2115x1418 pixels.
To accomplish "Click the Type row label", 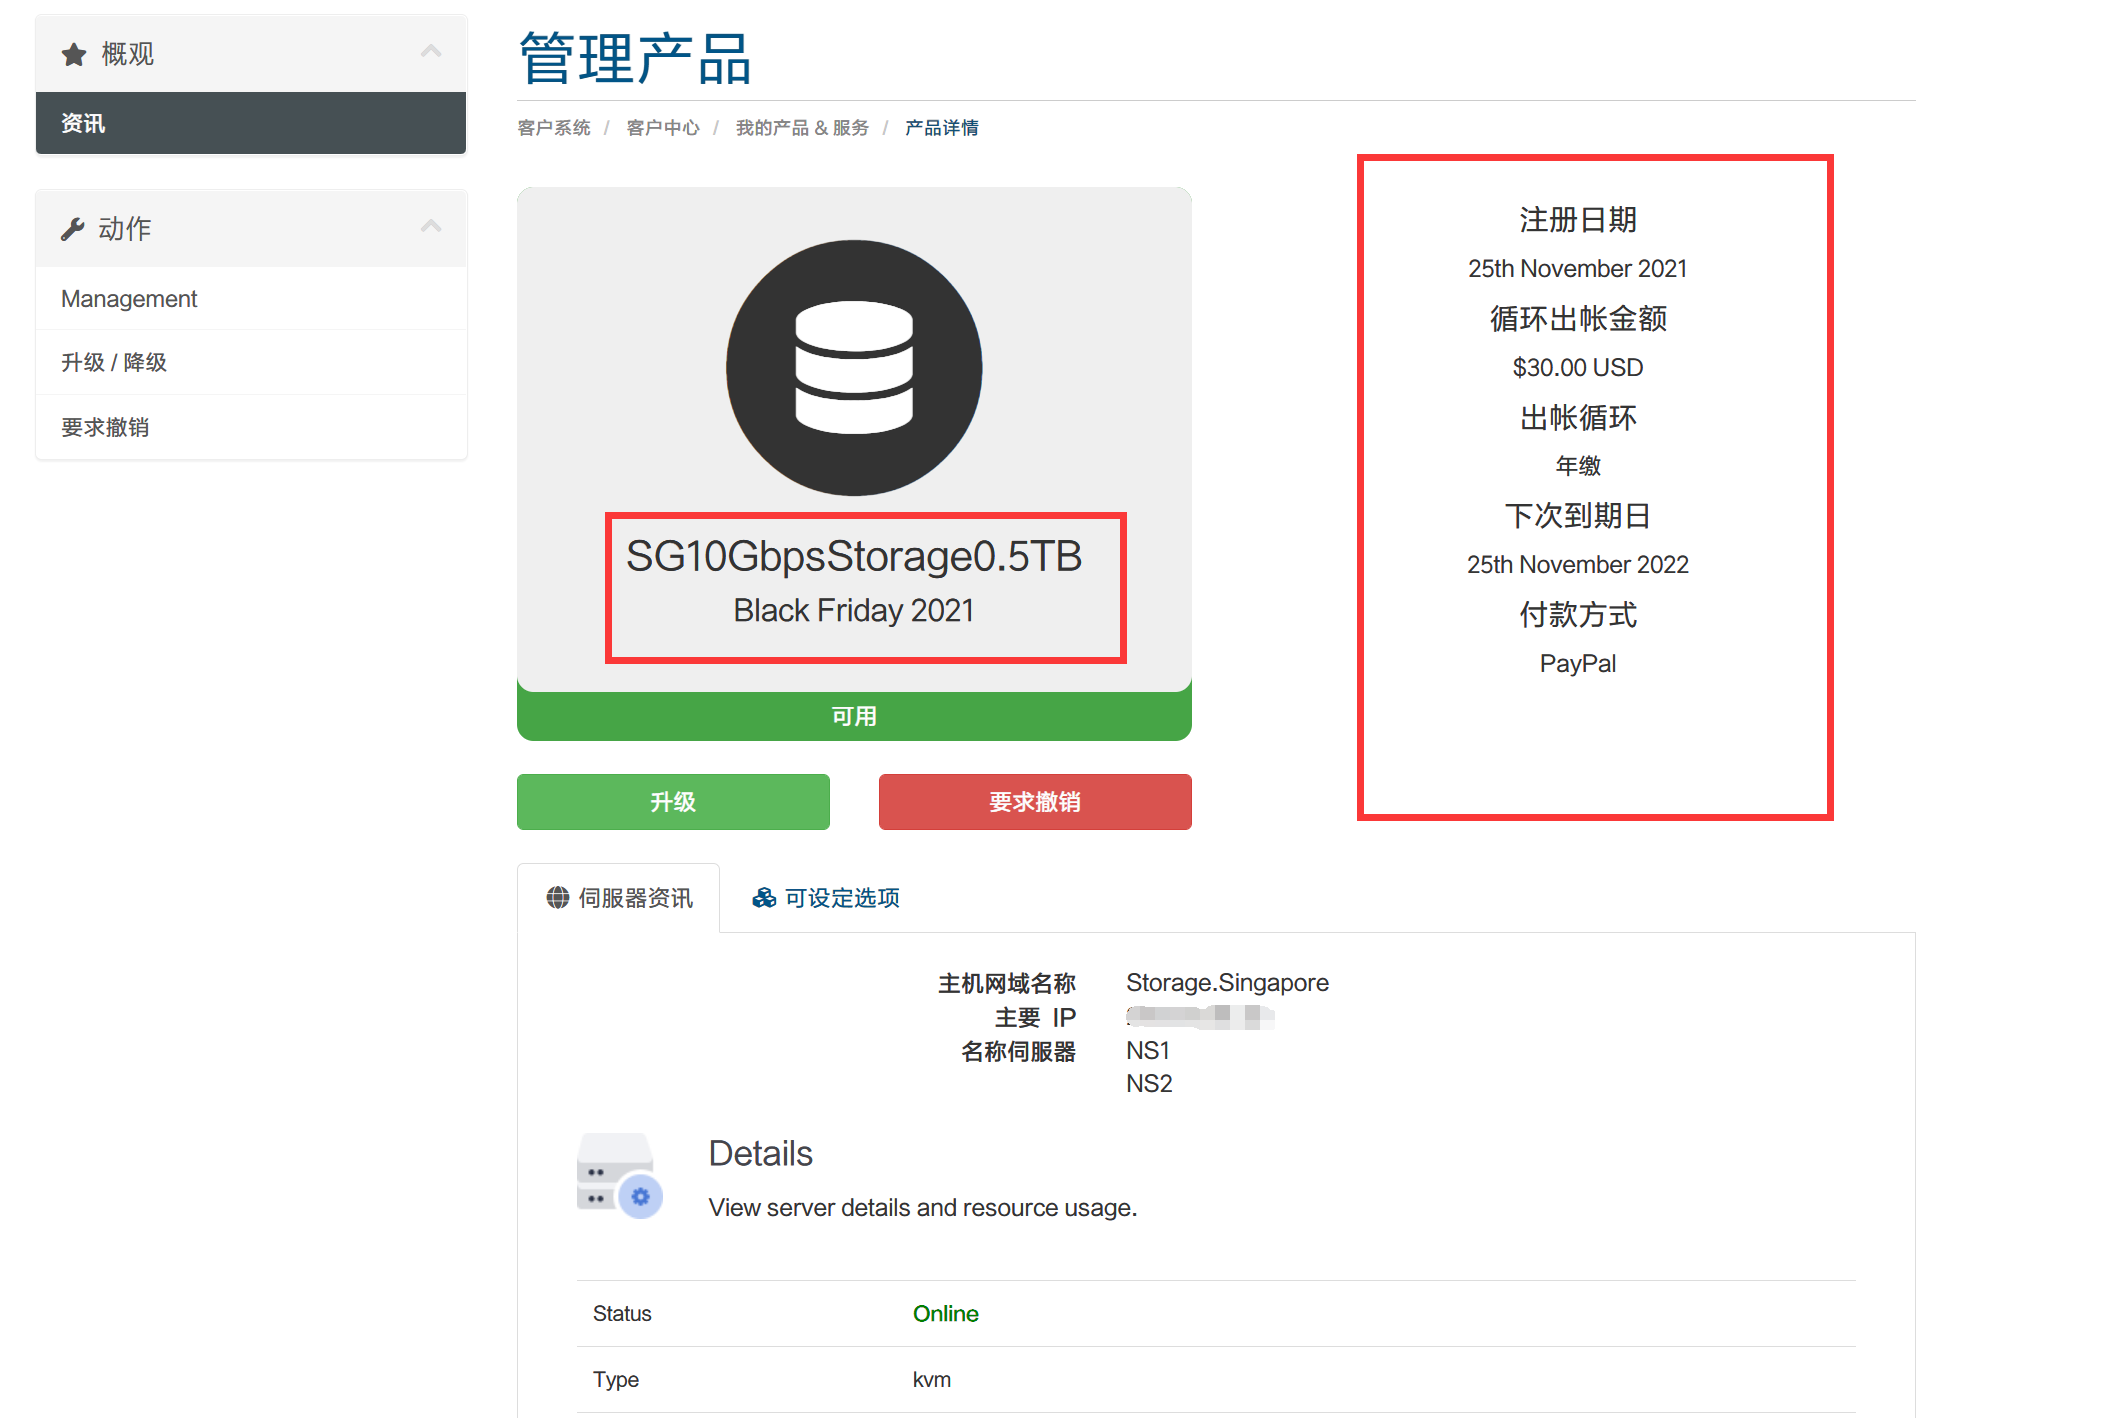I will 615,1379.
